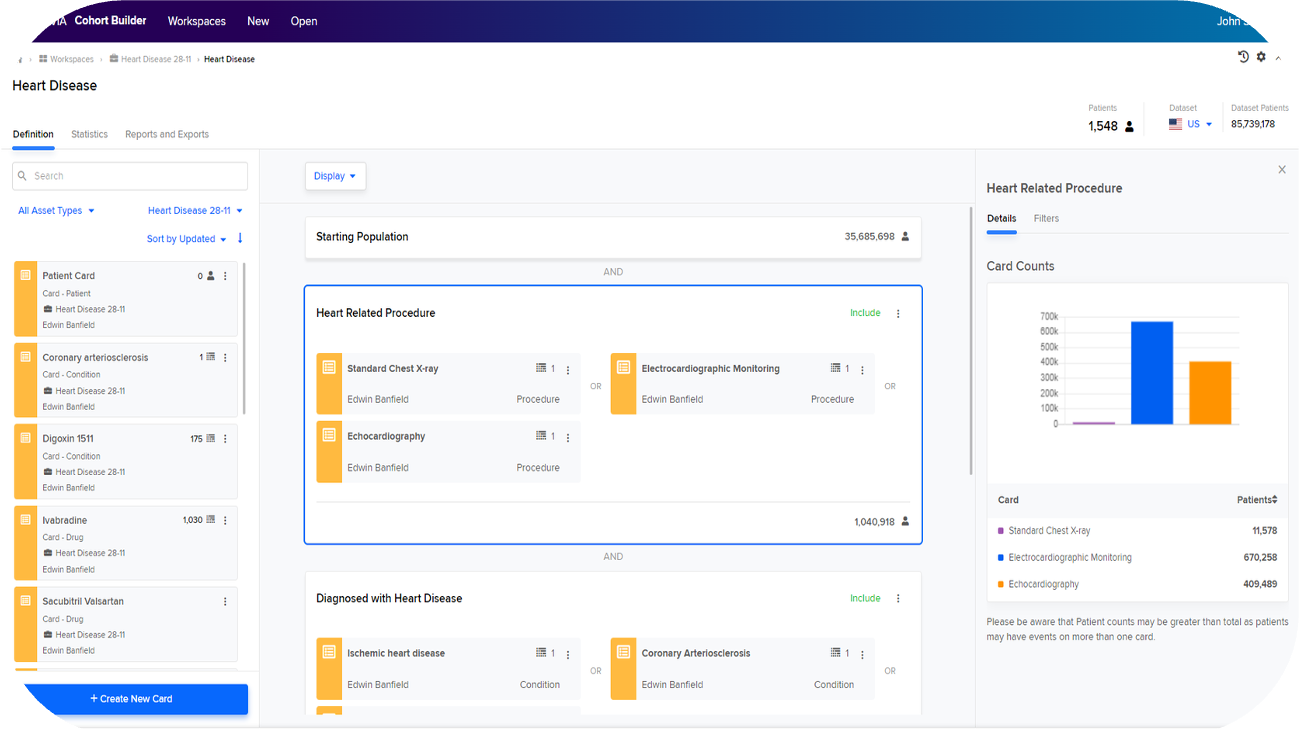Open Coronary arteriosclerosis sidebar card options menu
1301x737 pixels.
pos(225,358)
